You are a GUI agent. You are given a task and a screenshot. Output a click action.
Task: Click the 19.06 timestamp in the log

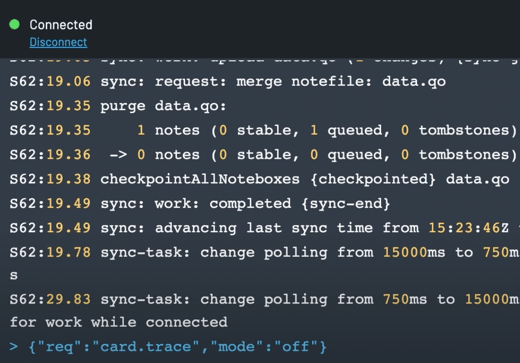pyautogui.click(x=68, y=82)
